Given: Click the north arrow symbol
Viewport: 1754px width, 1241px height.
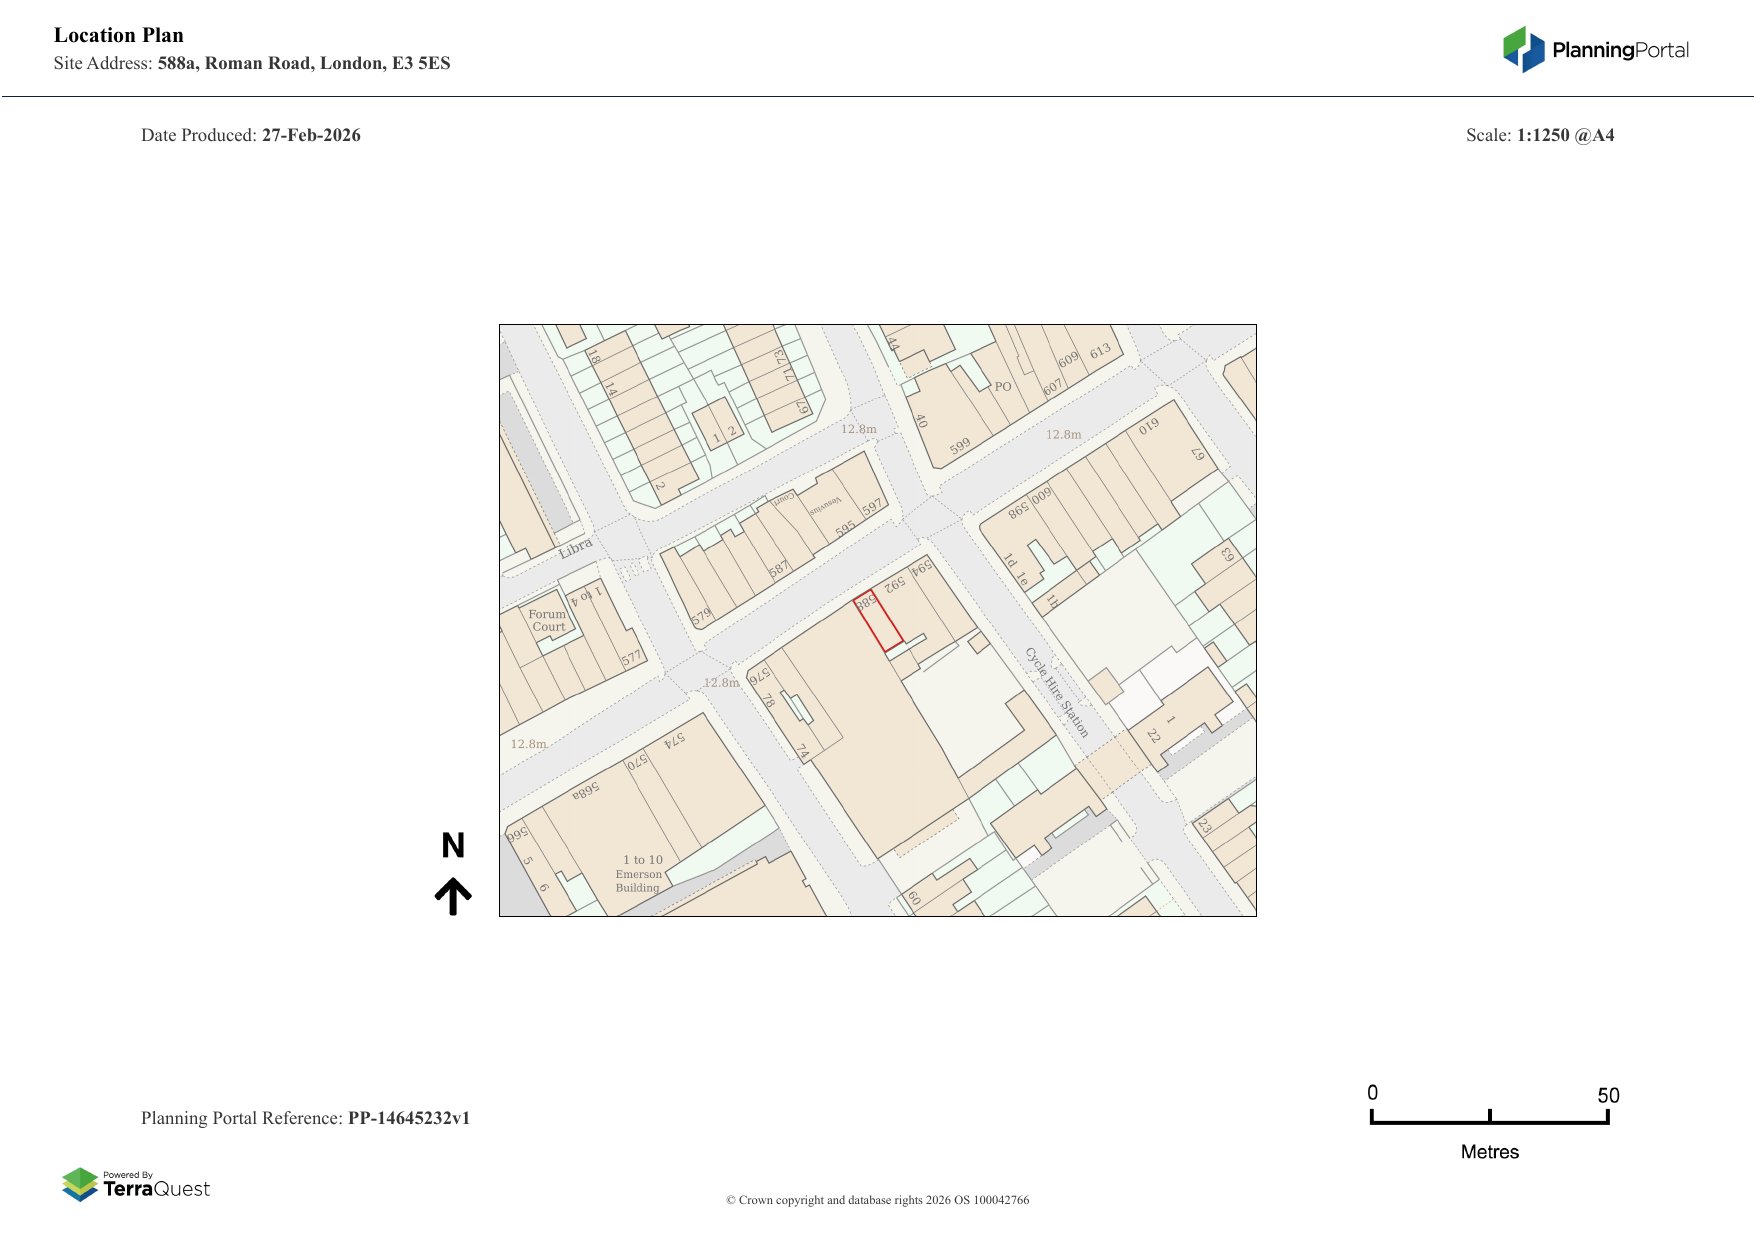Looking at the screenshot, I should point(453,896).
